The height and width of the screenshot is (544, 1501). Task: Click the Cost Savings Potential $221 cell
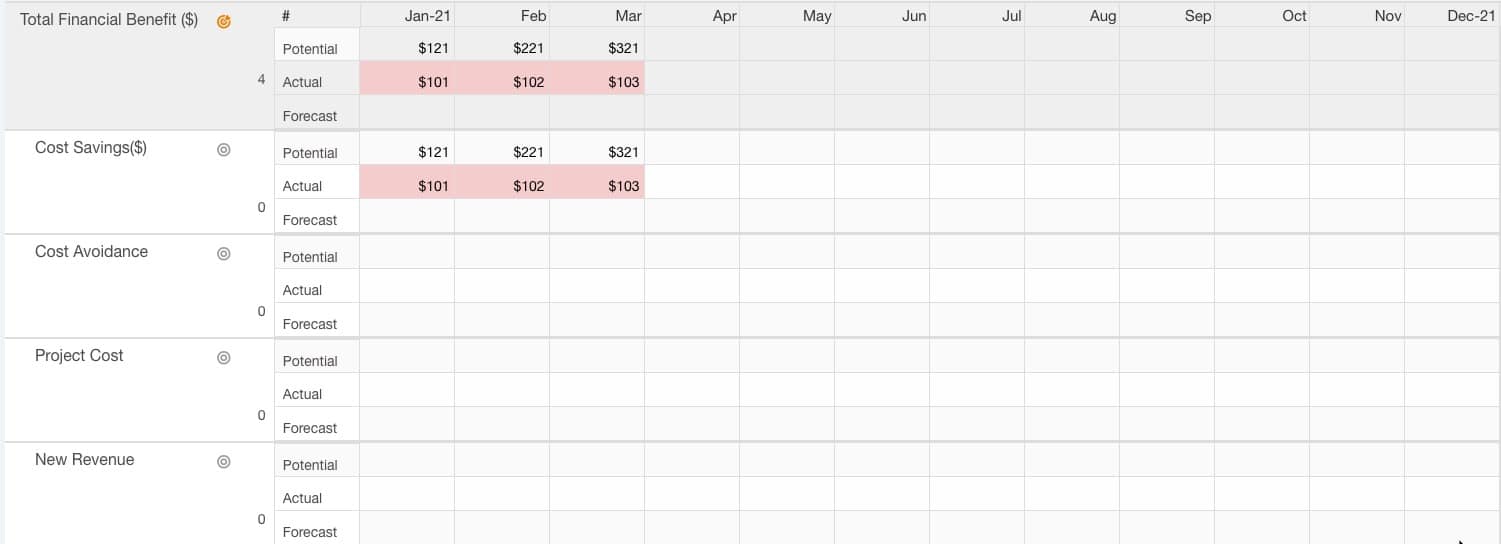pos(502,151)
